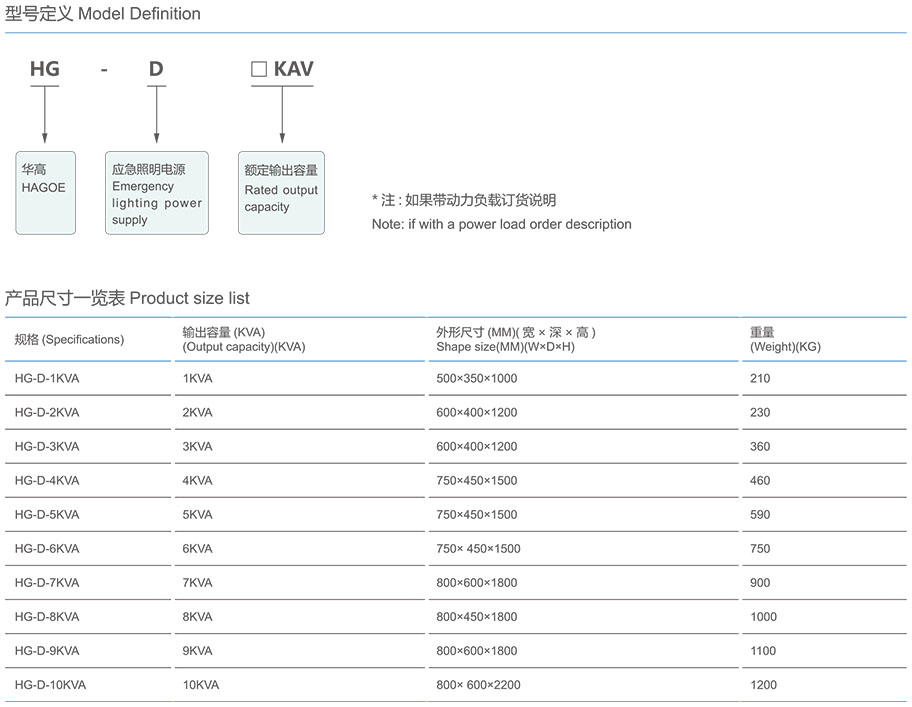Click the empty square before KAV
Image resolution: width=912 pixels, height=707 pixels.
pos(258,70)
